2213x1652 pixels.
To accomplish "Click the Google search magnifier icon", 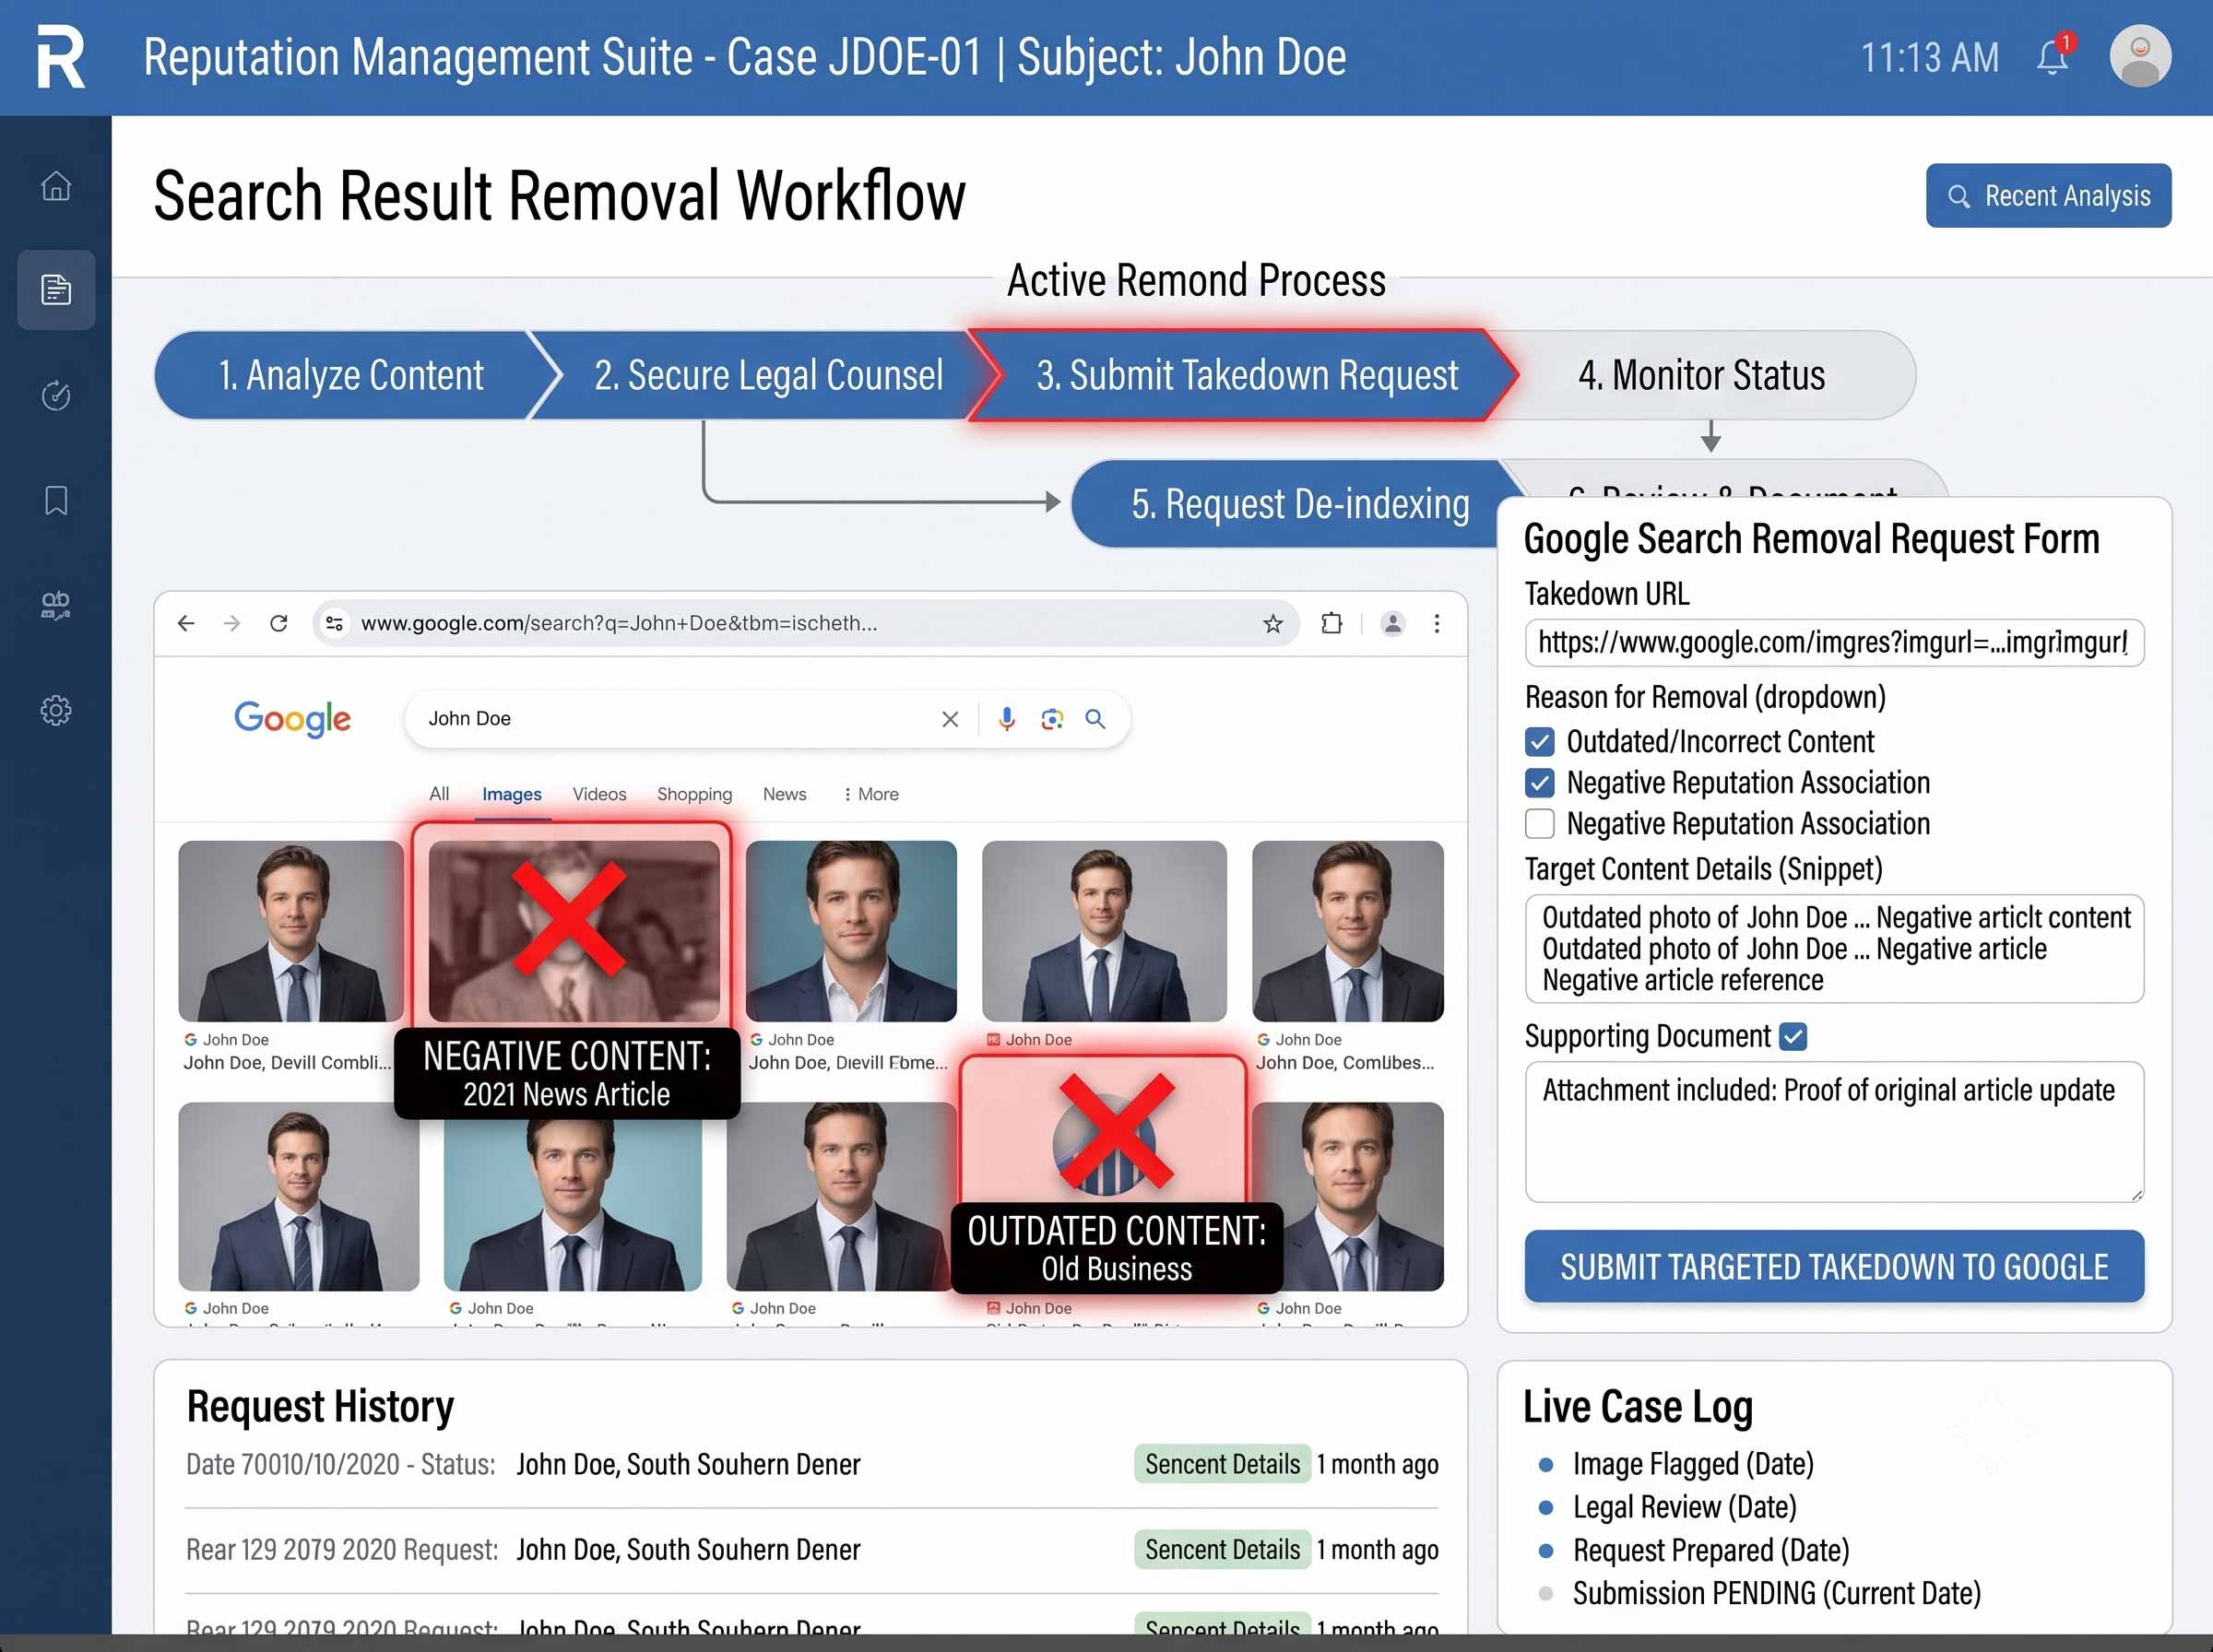I will click(1096, 719).
